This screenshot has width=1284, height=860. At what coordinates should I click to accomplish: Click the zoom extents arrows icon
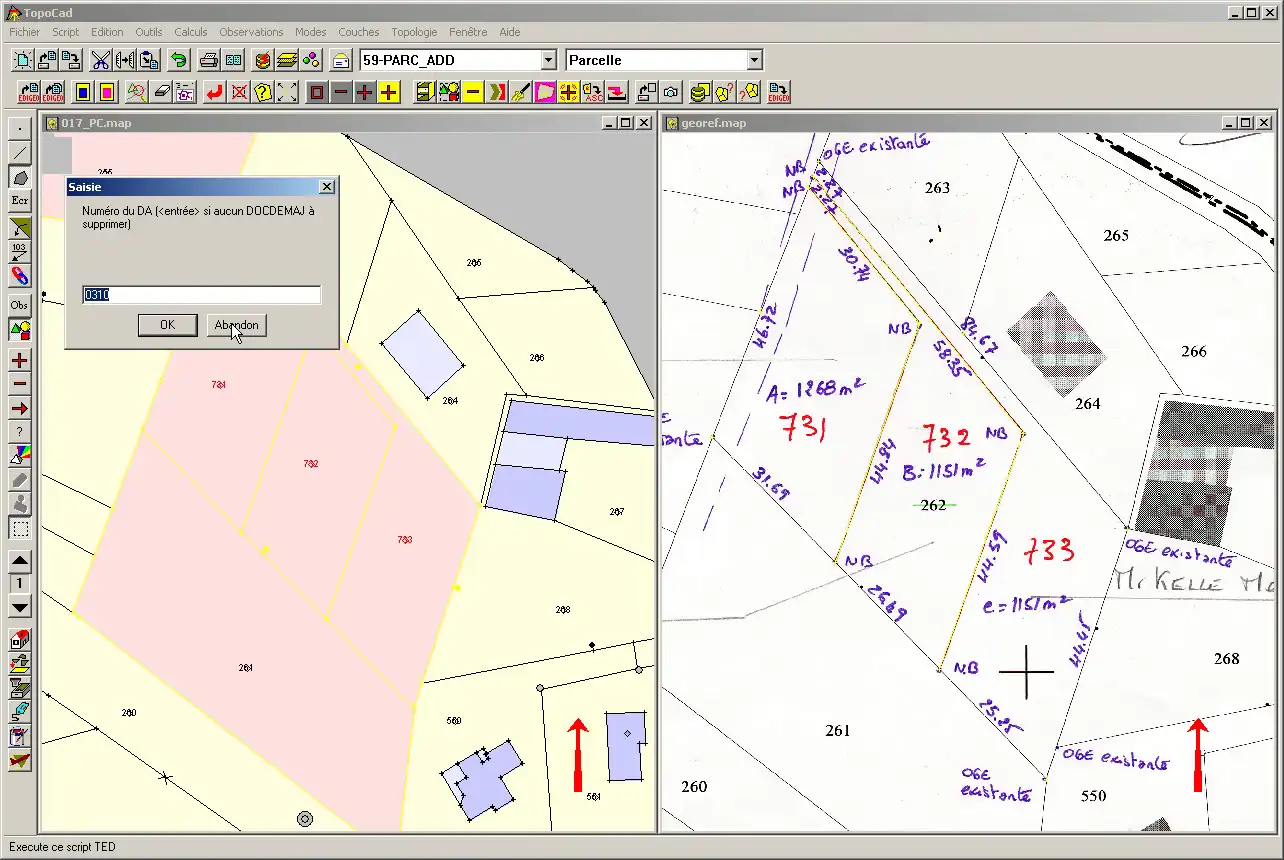(x=287, y=92)
